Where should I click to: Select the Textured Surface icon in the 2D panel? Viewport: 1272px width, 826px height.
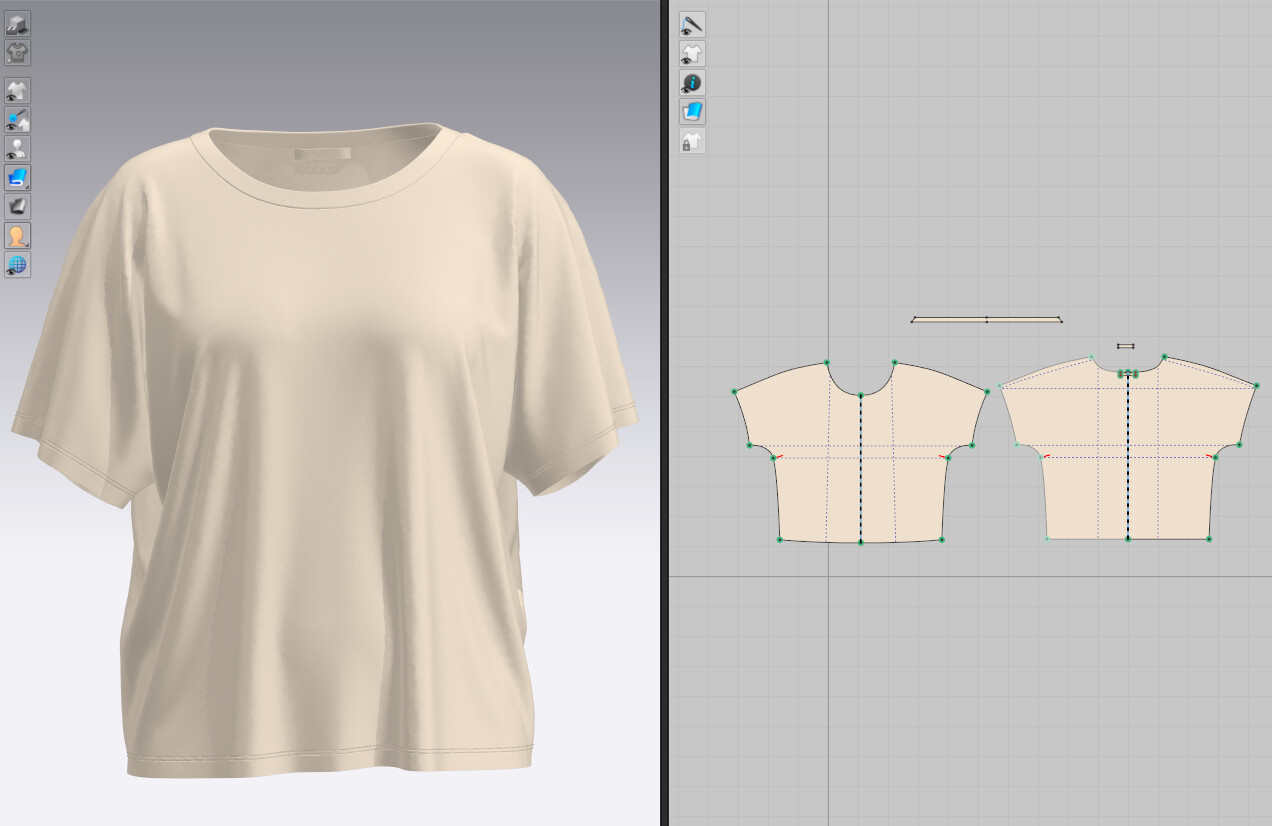(692, 113)
